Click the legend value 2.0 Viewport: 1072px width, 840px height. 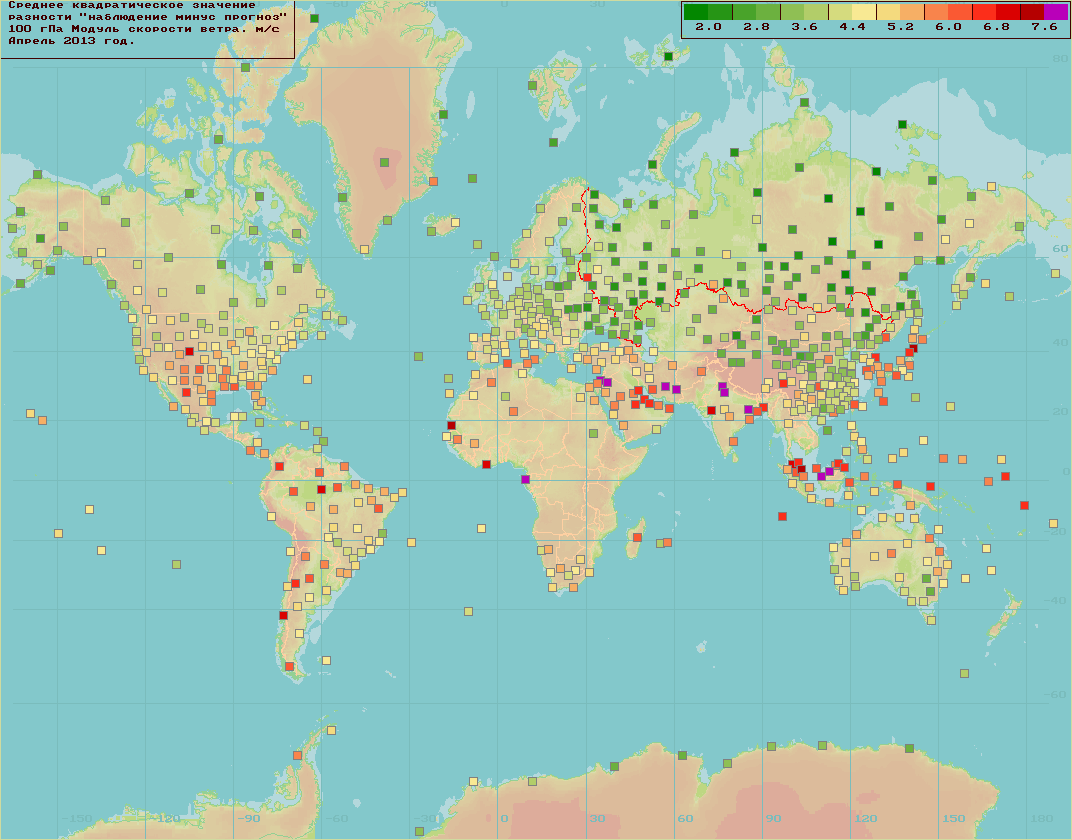[x=708, y=27]
